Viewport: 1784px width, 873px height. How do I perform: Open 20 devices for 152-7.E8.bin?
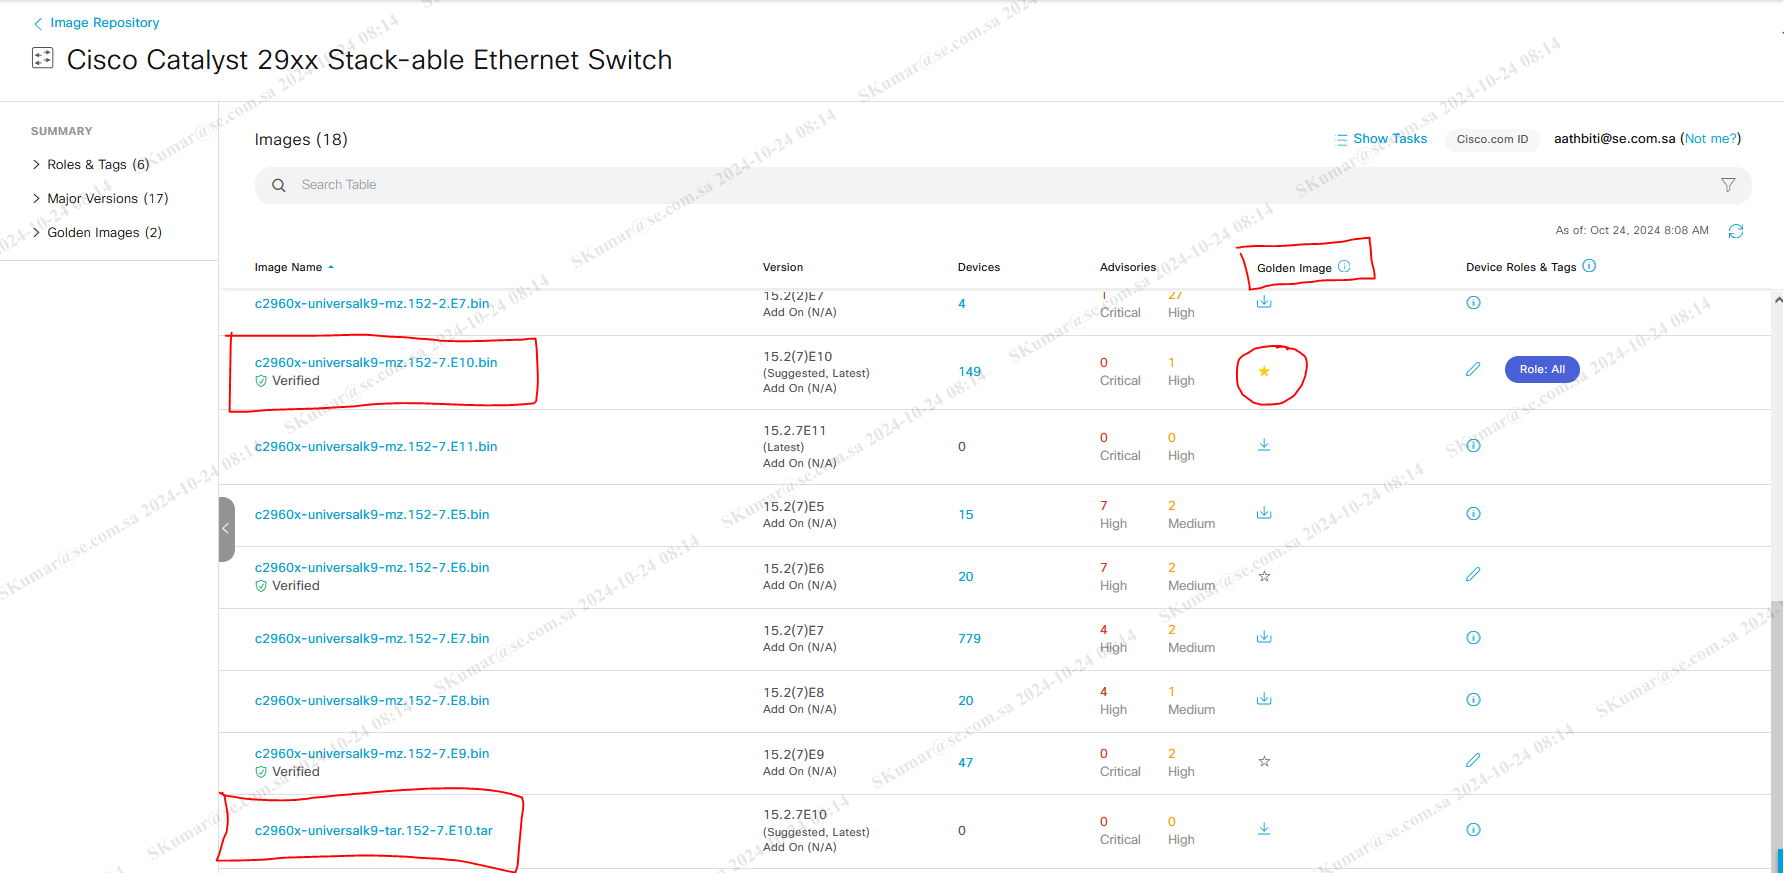tap(966, 700)
